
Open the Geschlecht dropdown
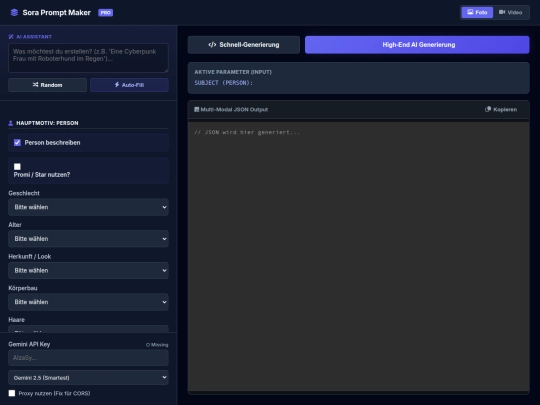tap(88, 207)
